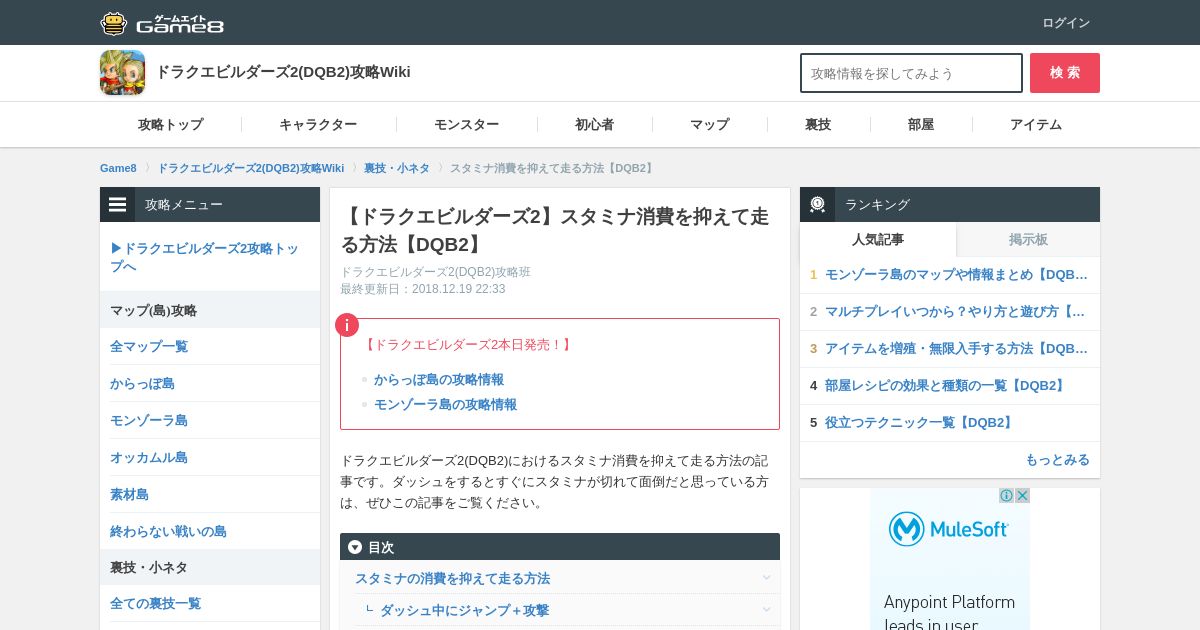Open the 初心者 menu
Viewport: 1200px width, 630px height.
click(x=594, y=125)
